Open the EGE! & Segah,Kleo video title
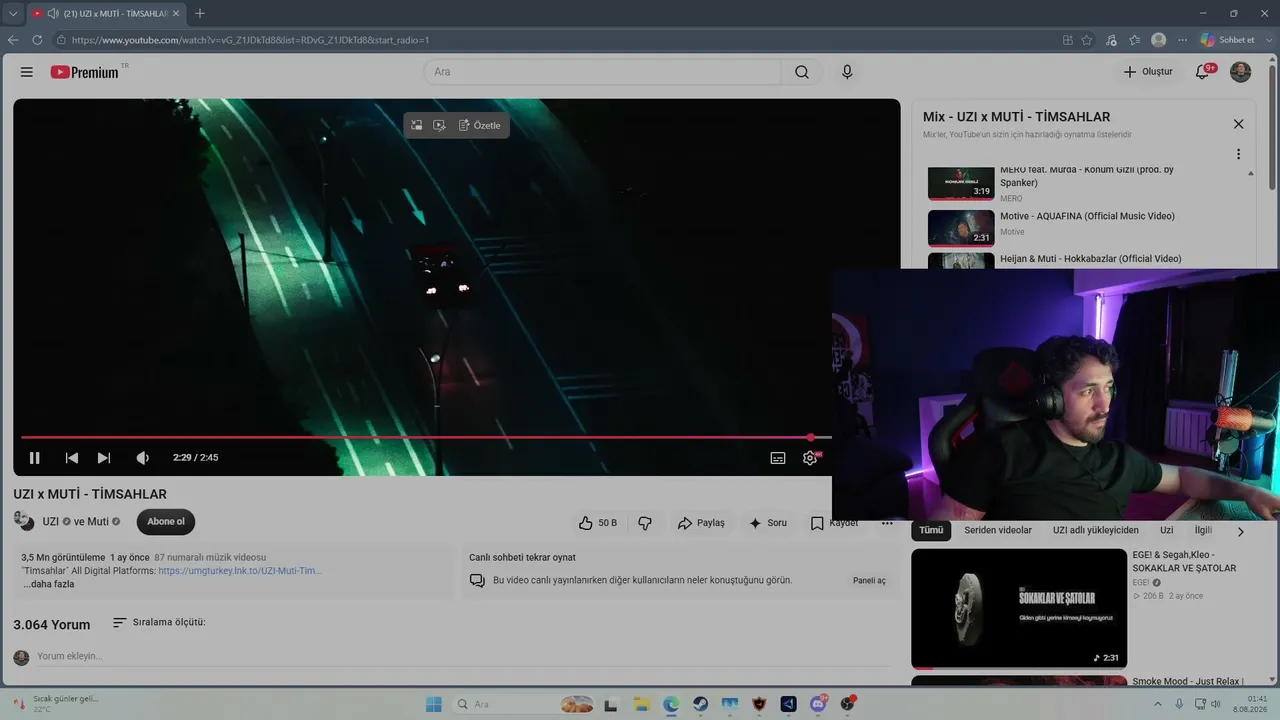This screenshot has height=720, width=1280. (1185, 561)
